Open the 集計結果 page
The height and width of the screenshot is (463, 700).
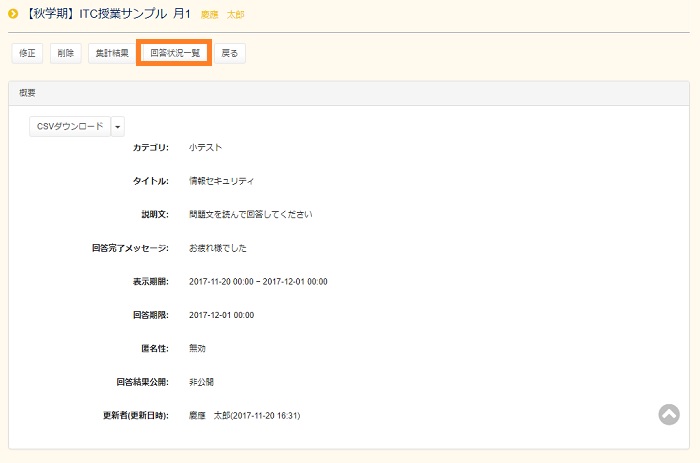click(111, 53)
